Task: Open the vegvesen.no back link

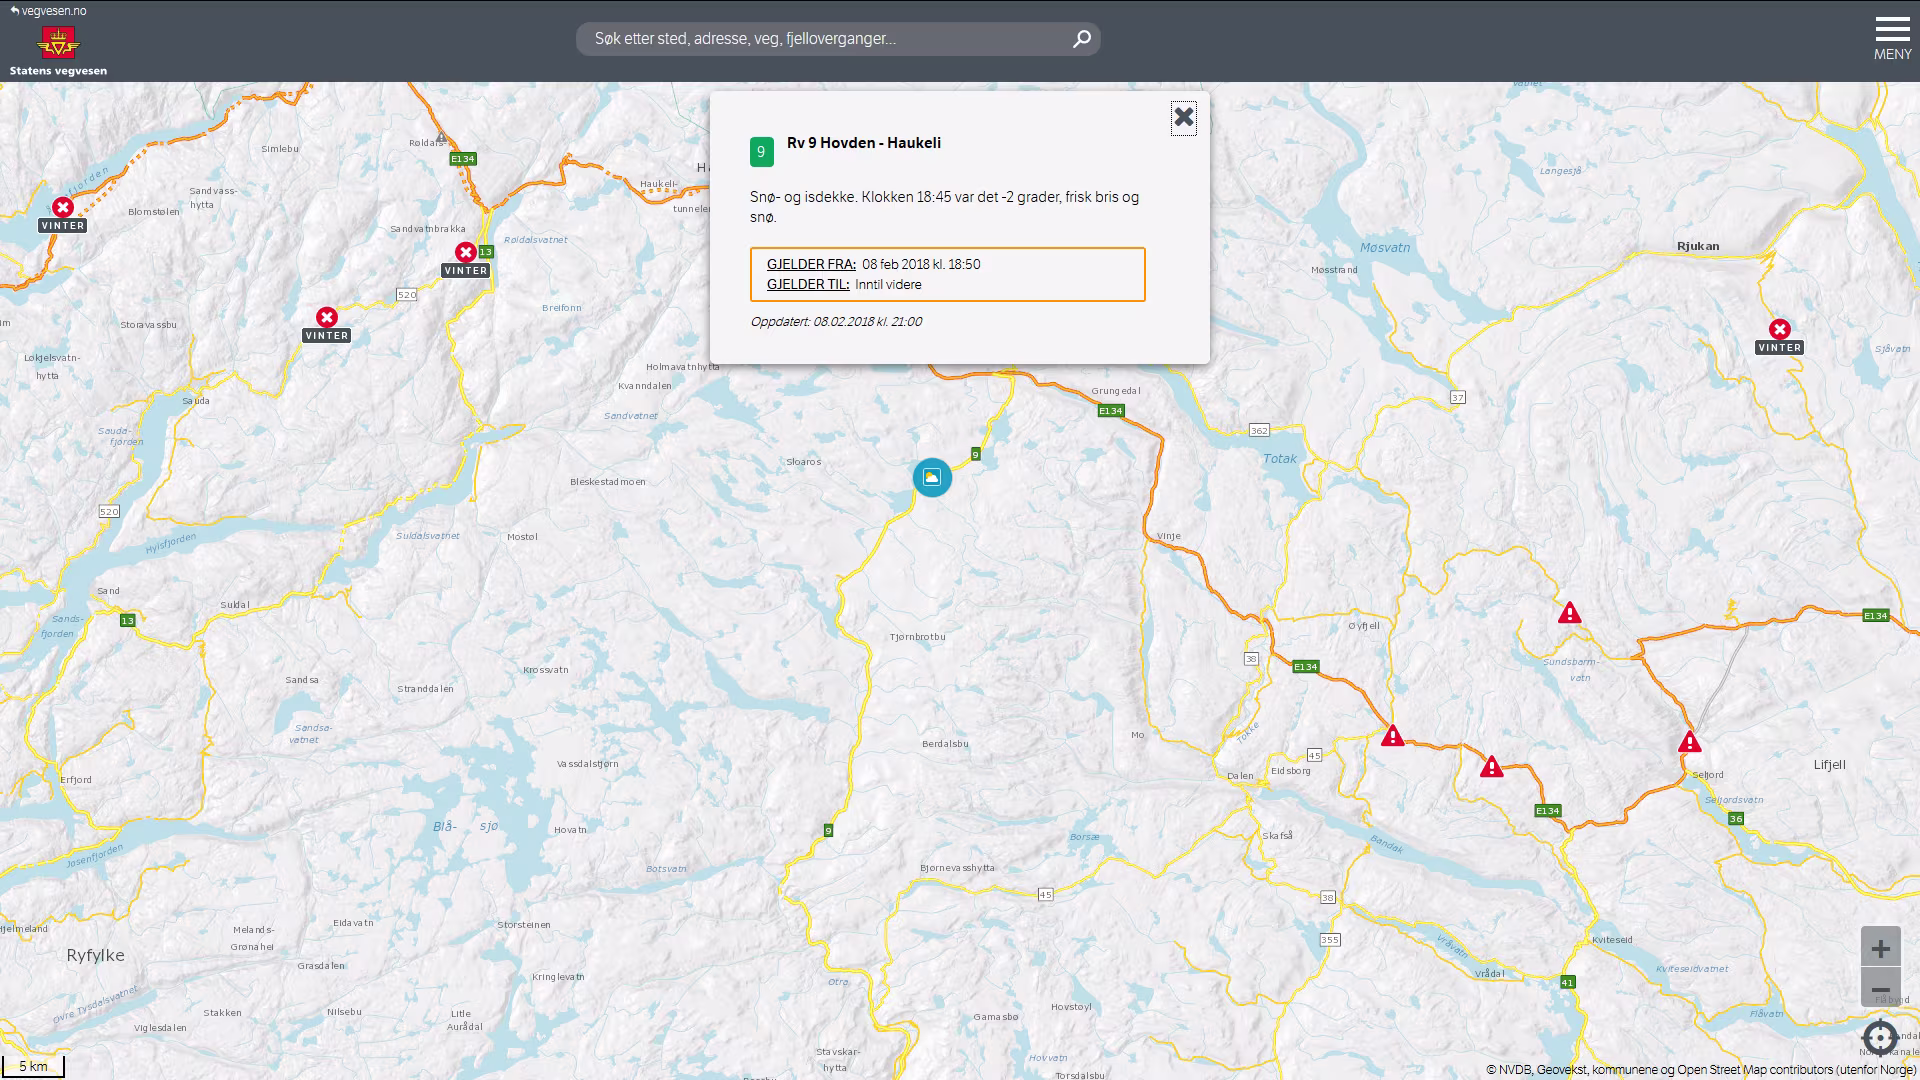Action: 48,11
